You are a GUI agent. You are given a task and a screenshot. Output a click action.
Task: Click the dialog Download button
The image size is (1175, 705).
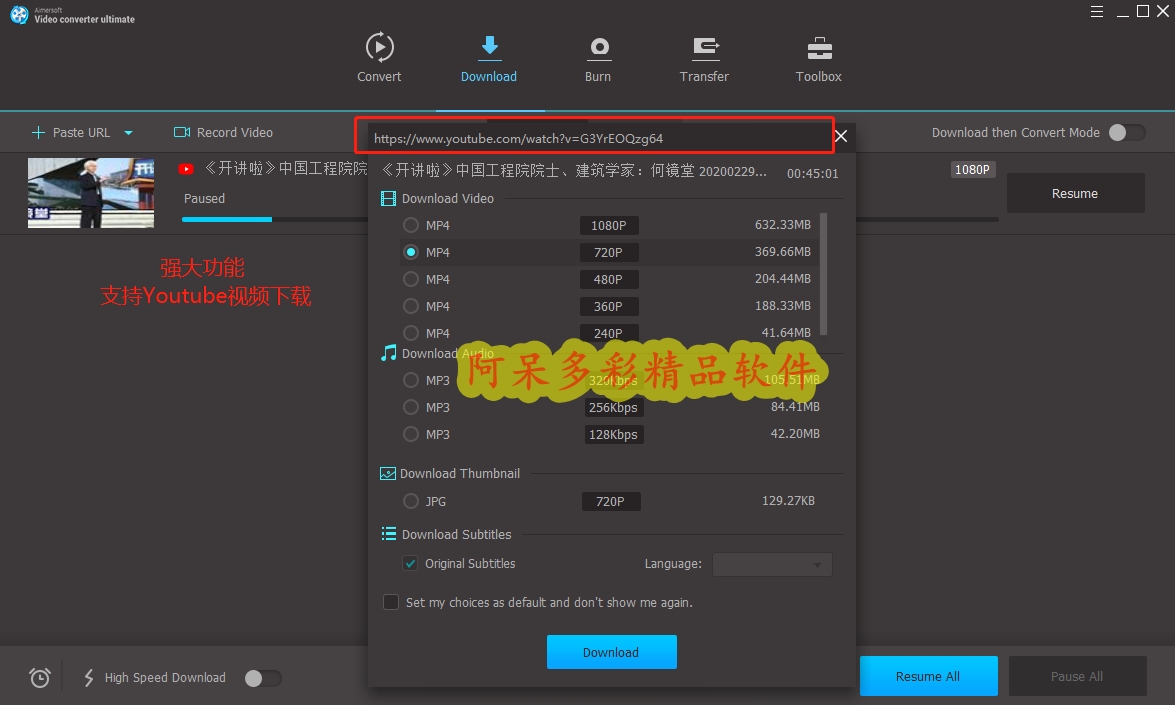point(611,652)
